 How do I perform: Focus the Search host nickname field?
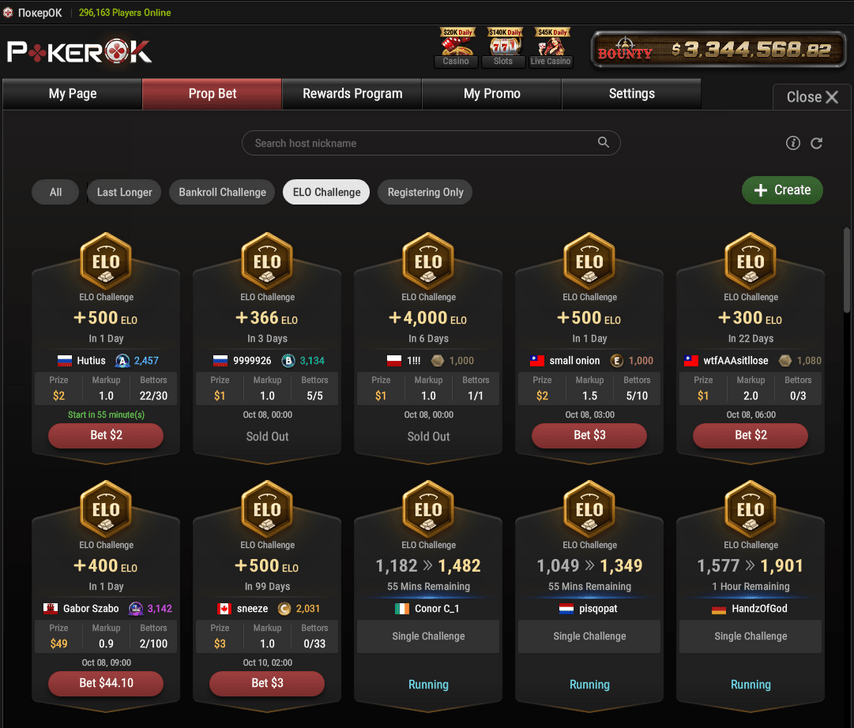pos(431,143)
